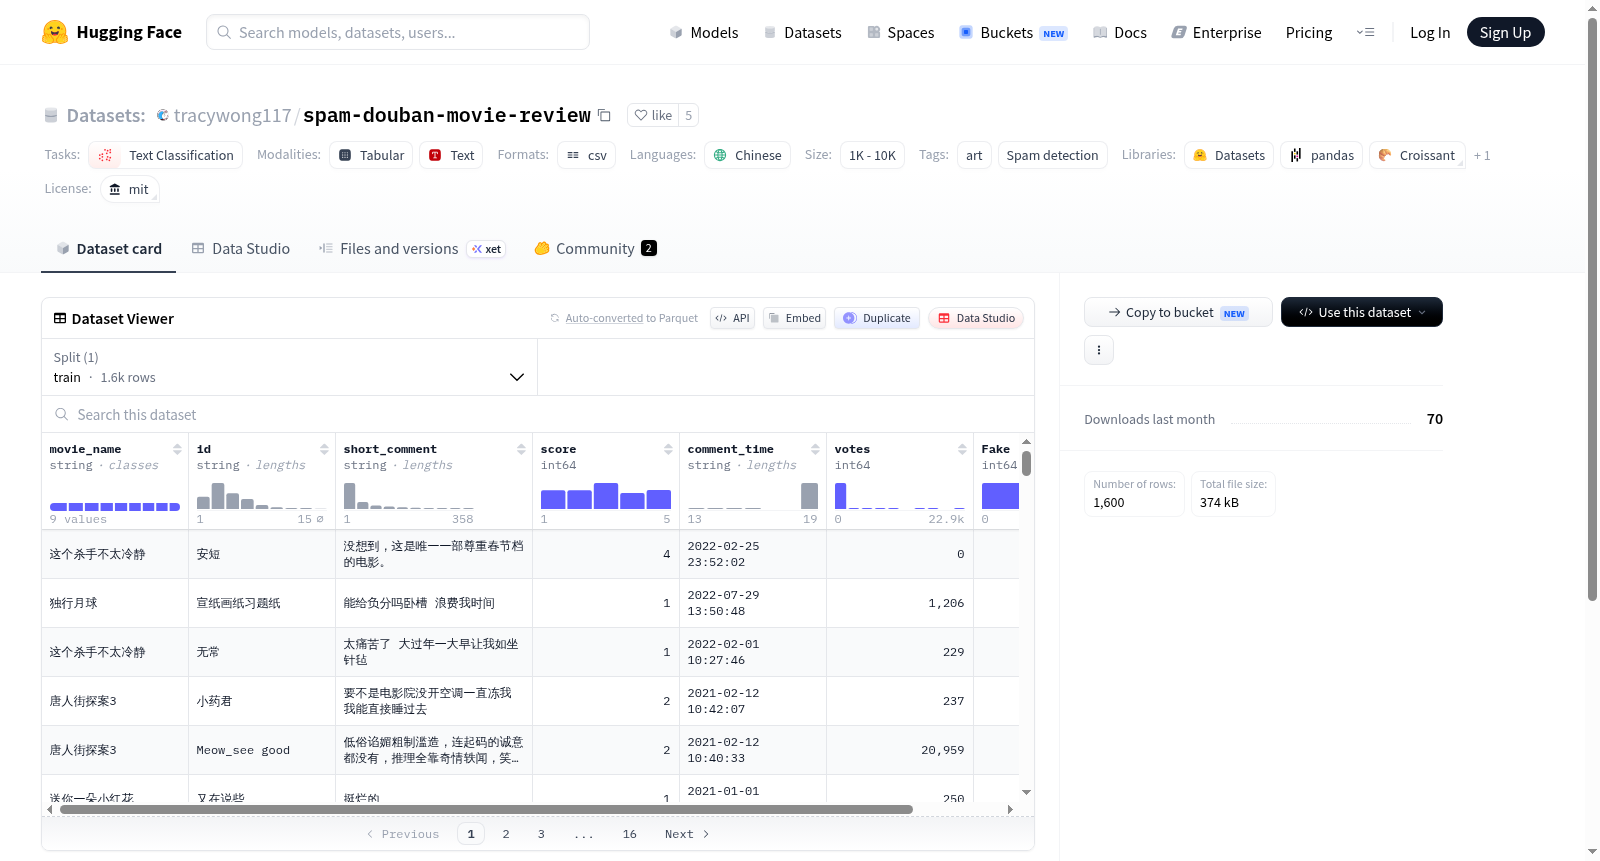Click the table horizontal scrollbar
1600x861 pixels.
tap(486, 809)
